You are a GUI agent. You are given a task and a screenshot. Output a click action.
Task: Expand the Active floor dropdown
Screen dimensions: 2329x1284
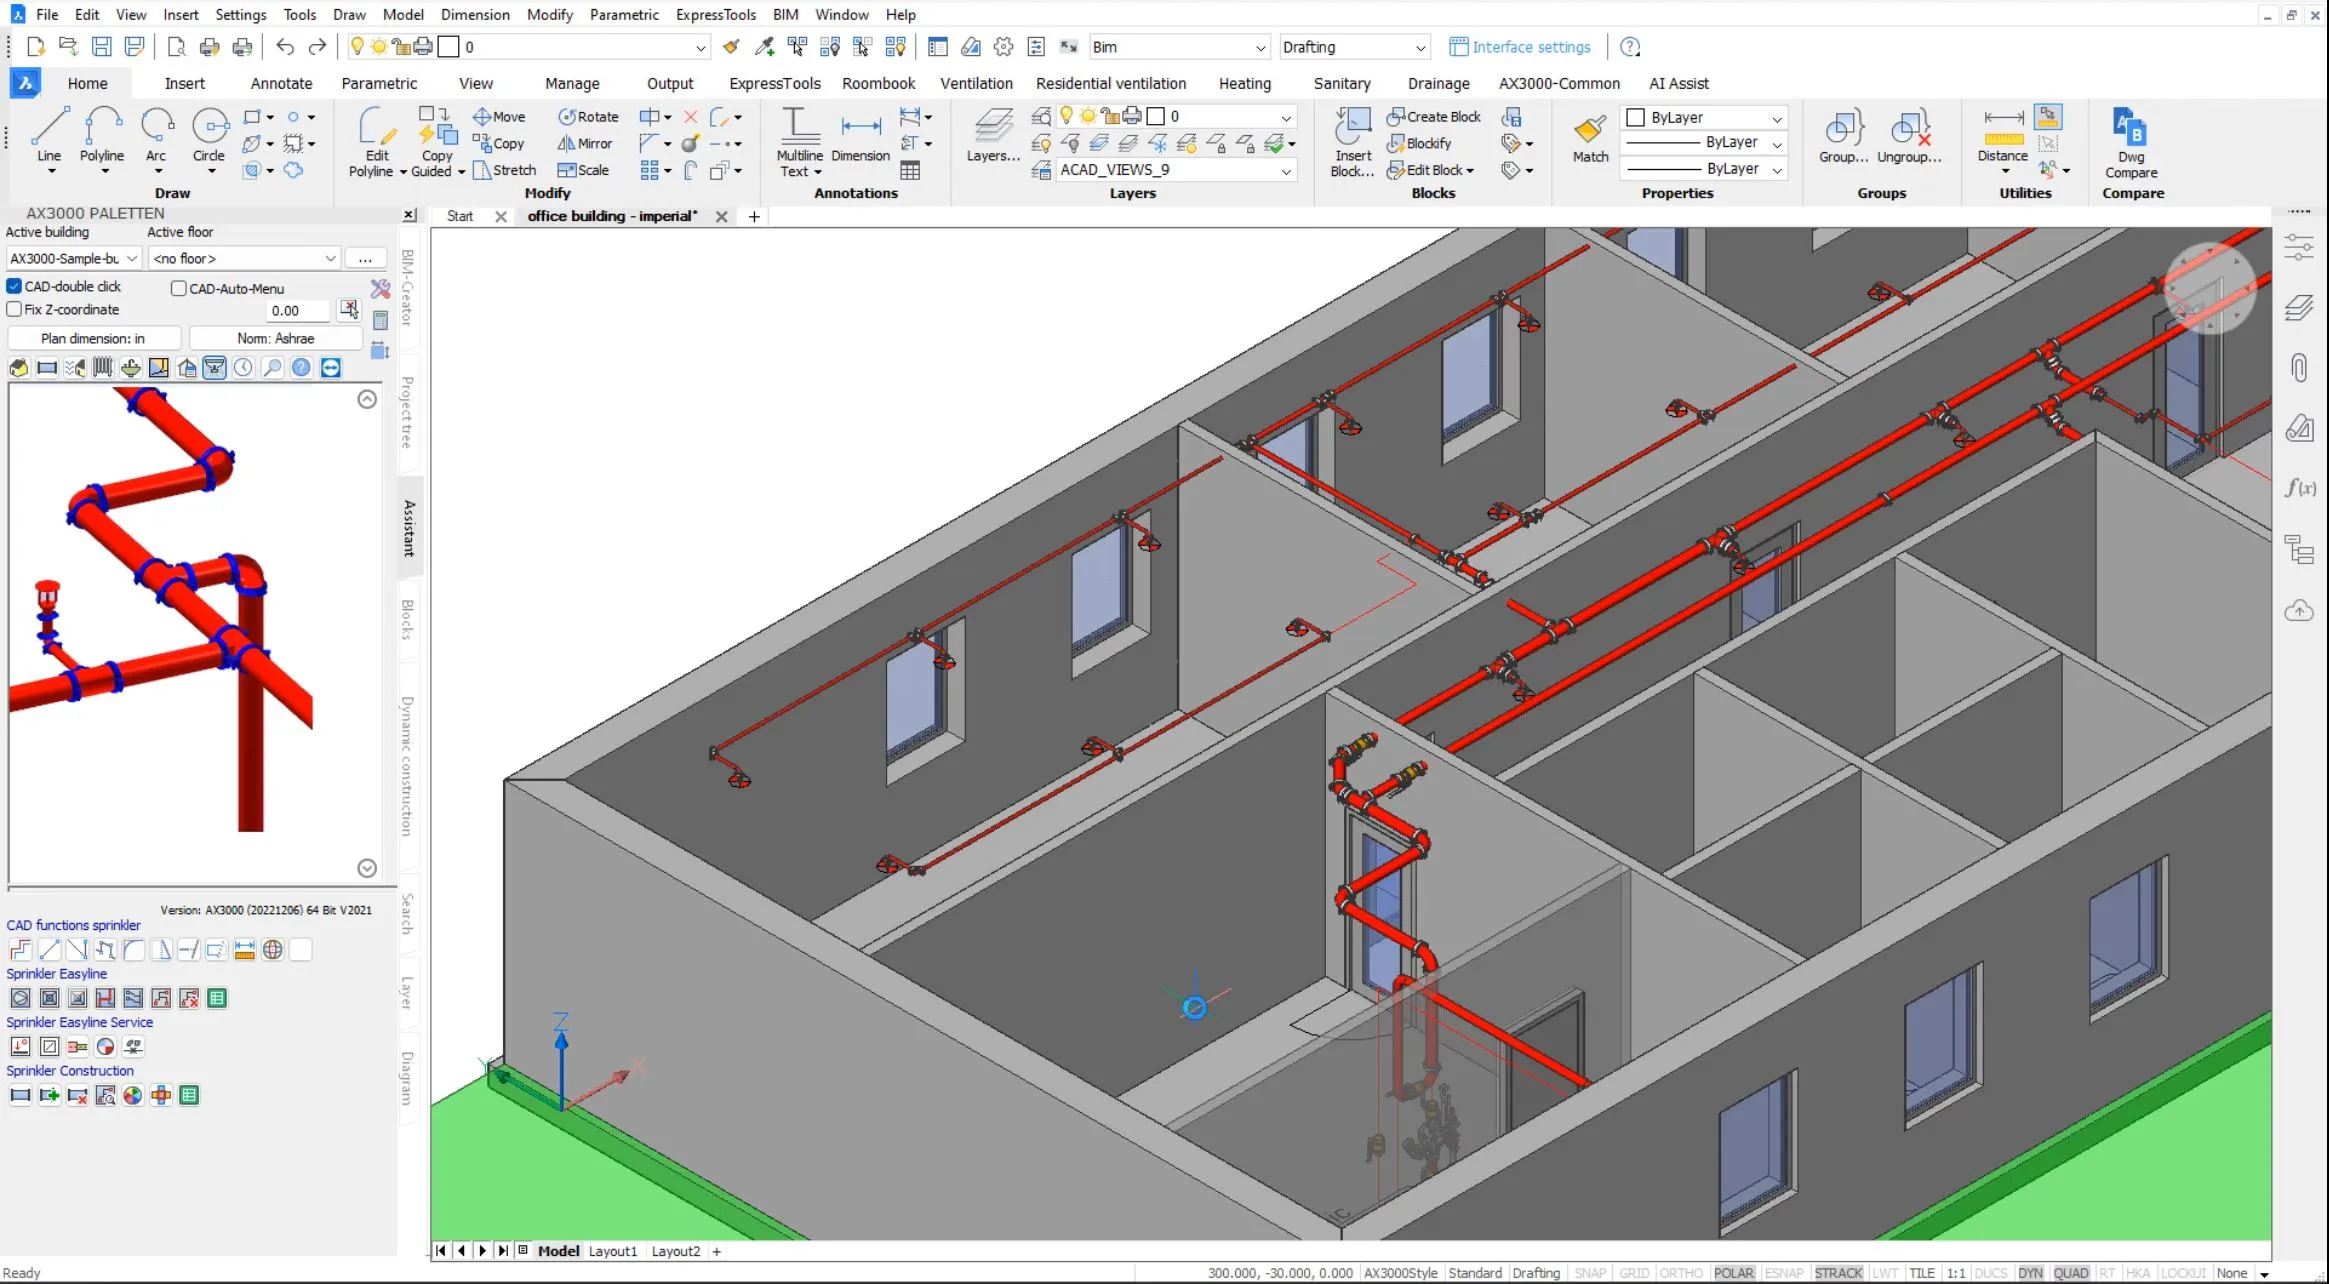pos(330,258)
